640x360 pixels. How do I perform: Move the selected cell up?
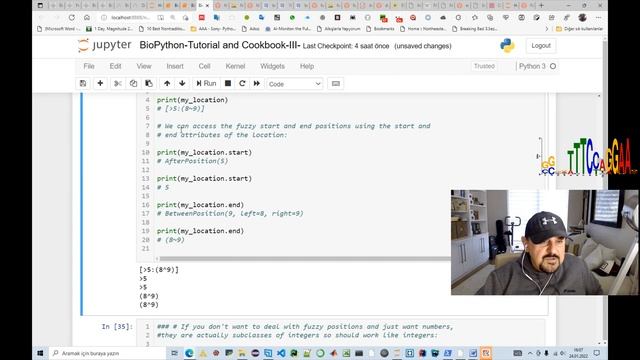pos(167,83)
